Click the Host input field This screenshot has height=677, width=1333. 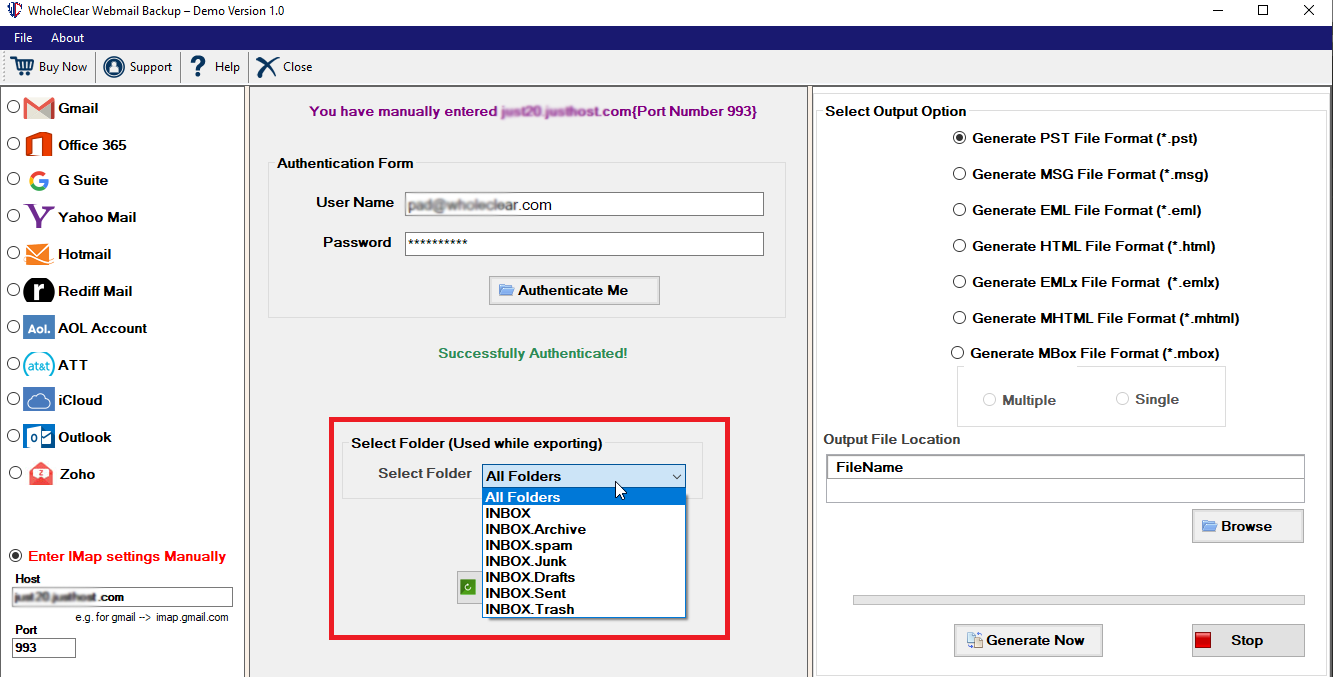122,597
